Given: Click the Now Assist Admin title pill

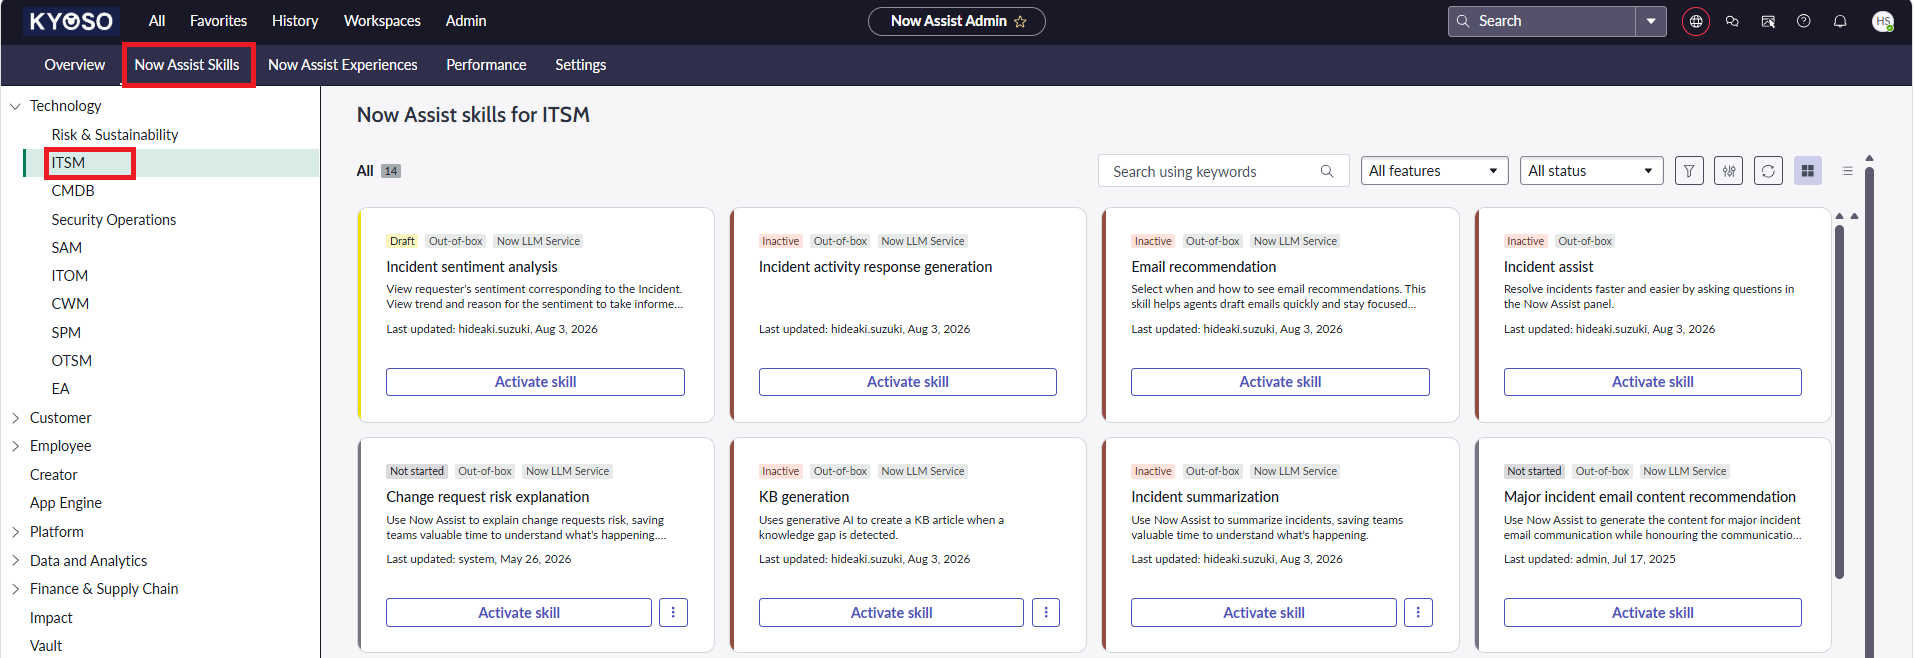Looking at the screenshot, I should [957, 21].
